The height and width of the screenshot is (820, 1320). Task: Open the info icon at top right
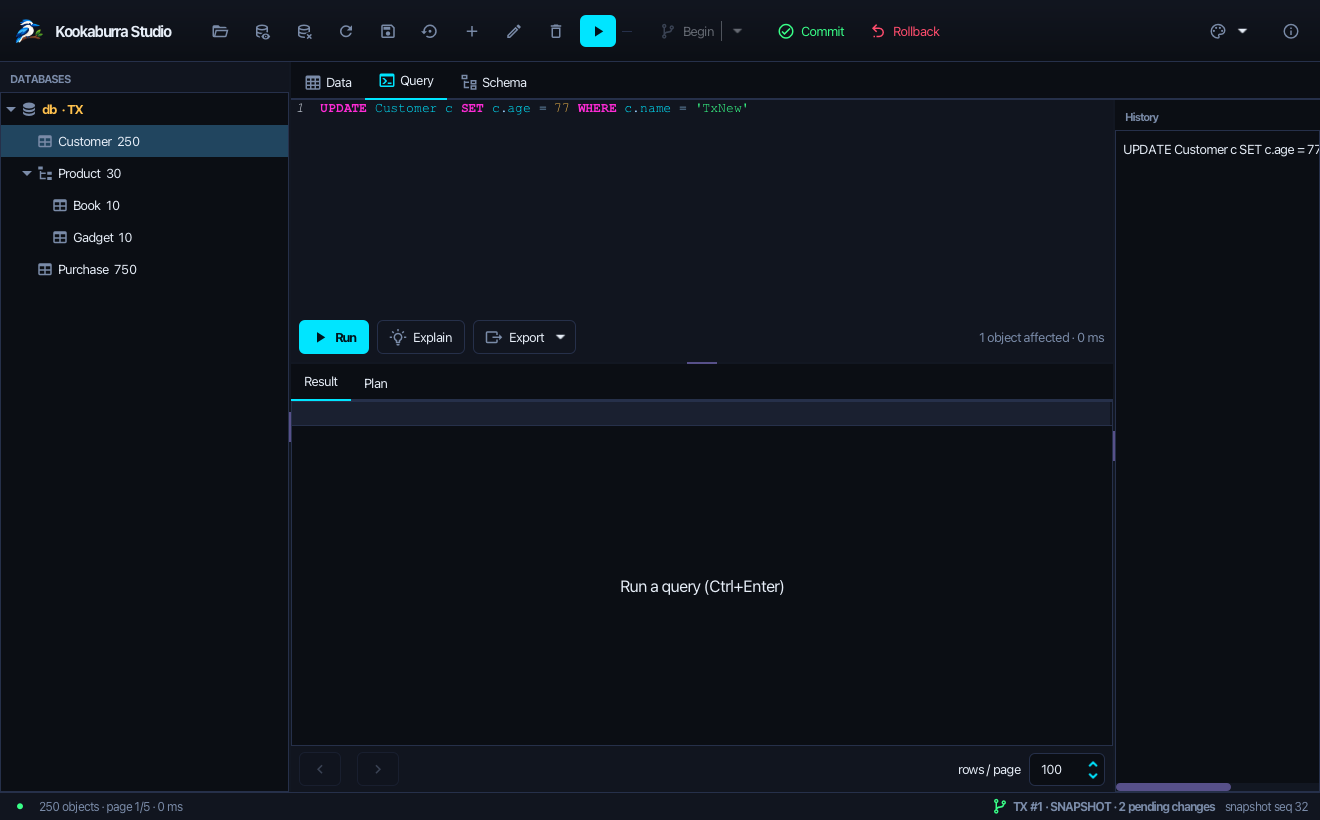click(x=1291, y=31)
